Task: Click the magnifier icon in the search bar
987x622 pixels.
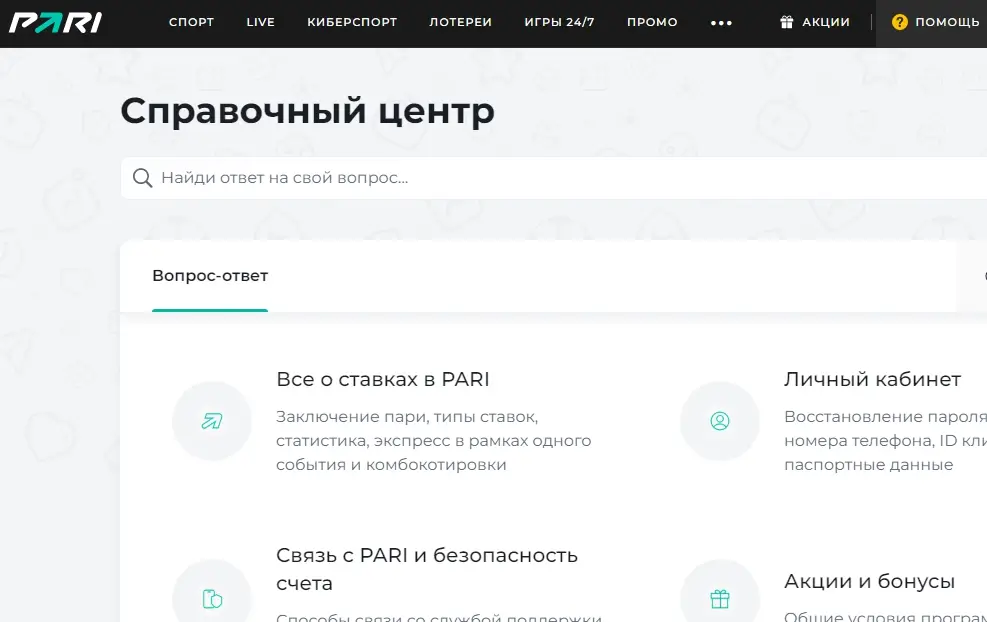Action: click(143, 177)
